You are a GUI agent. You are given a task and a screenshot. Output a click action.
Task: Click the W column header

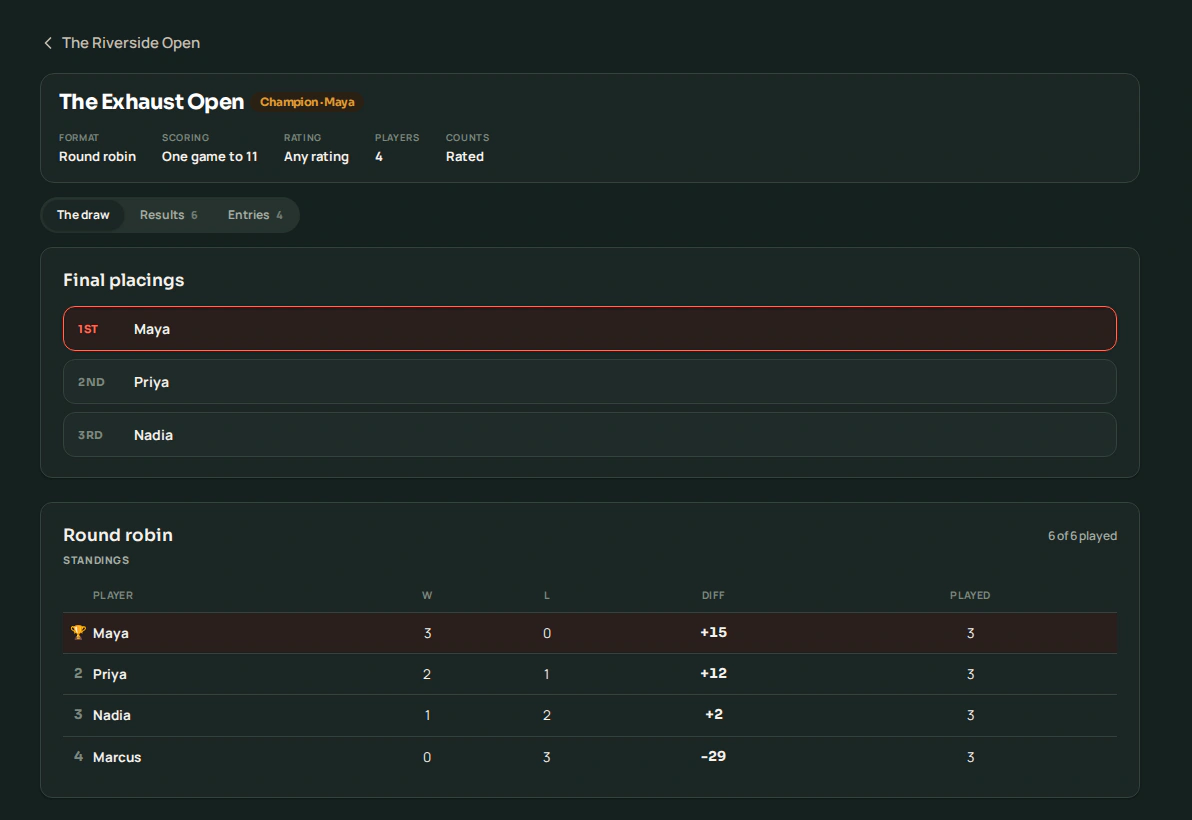click(x=427, y=595)
